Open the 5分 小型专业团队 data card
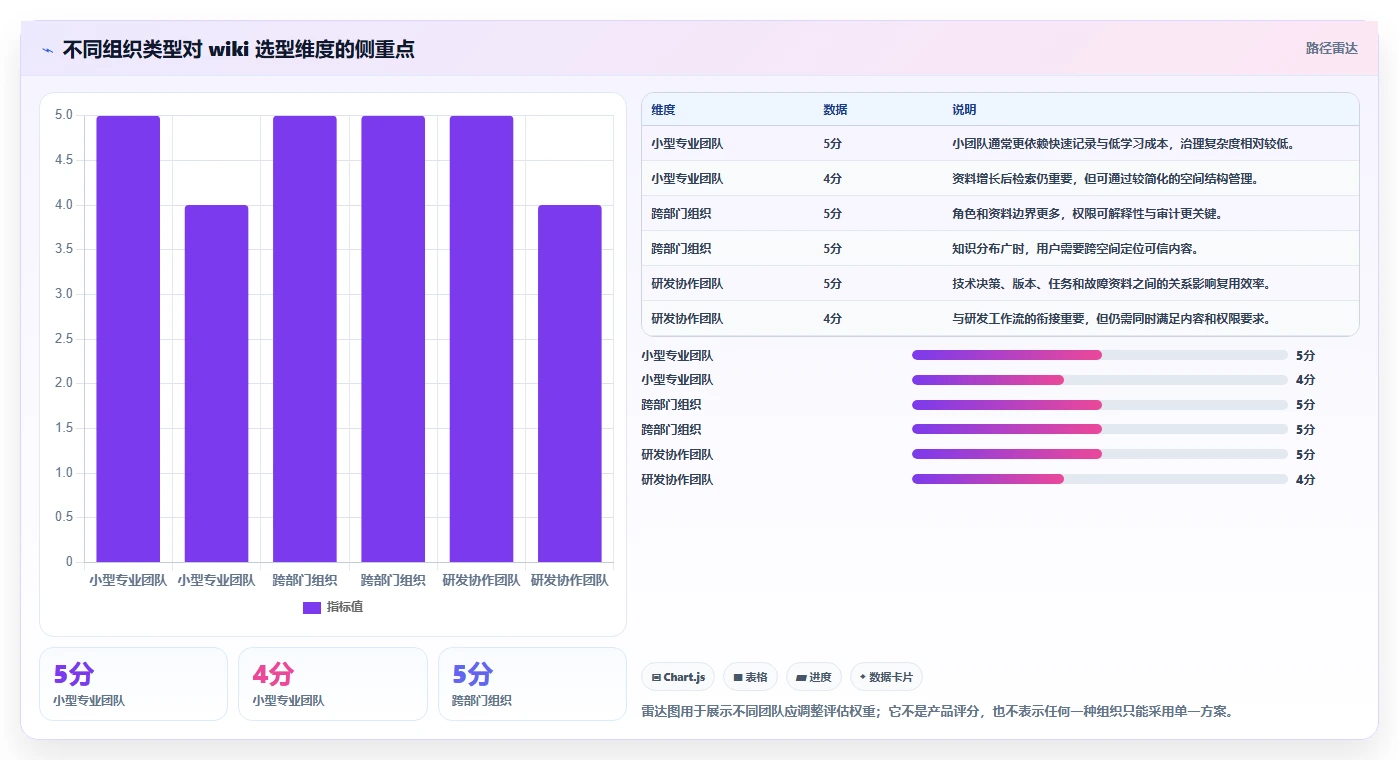The width and height of the screenshot is (1399, 760). pyautogui.click(x=134, y=684)
